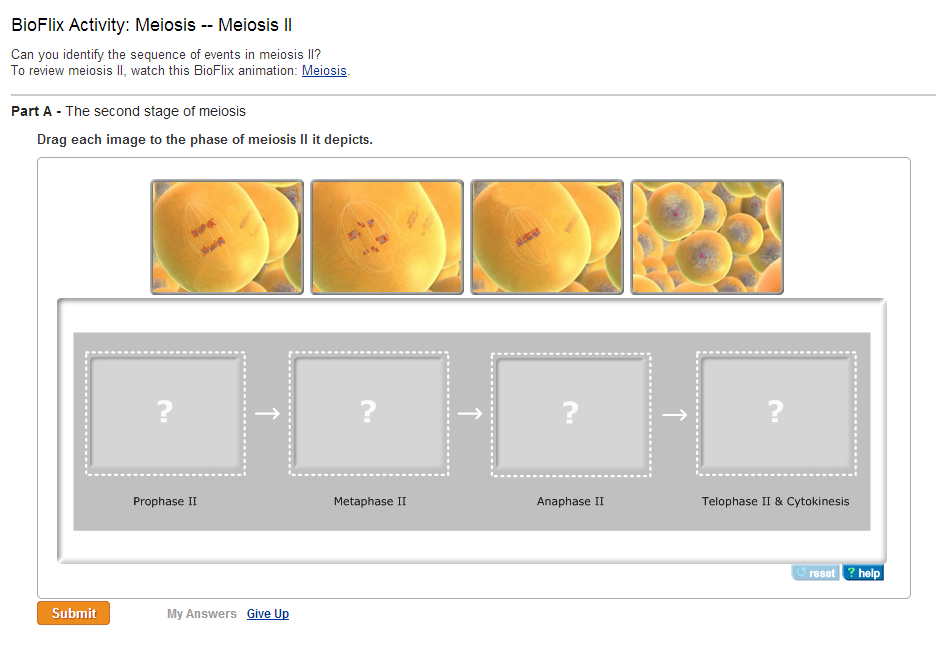Select the empty slot above Metaphase II
Image resolution: width=936 pixels, height=653 pixels.
(369, 413)
